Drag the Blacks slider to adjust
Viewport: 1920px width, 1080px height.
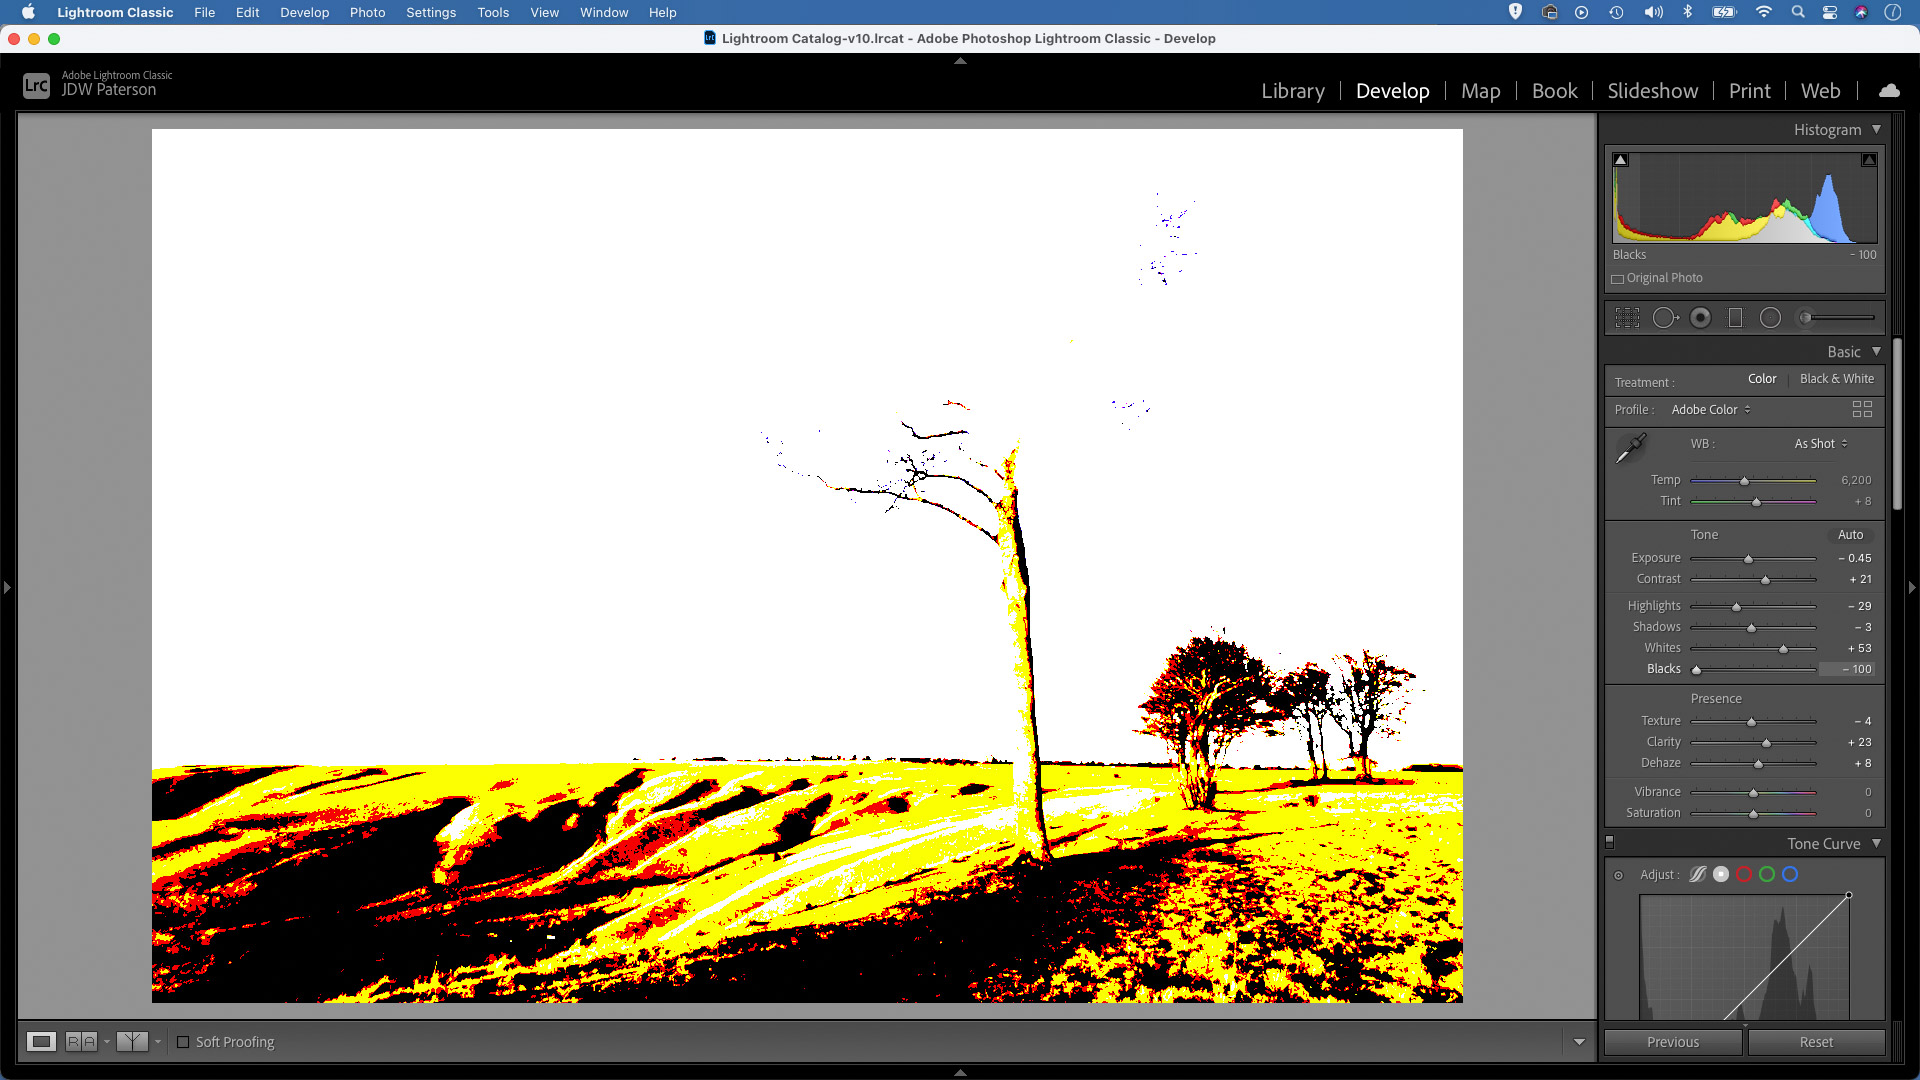pos(1696,669)
